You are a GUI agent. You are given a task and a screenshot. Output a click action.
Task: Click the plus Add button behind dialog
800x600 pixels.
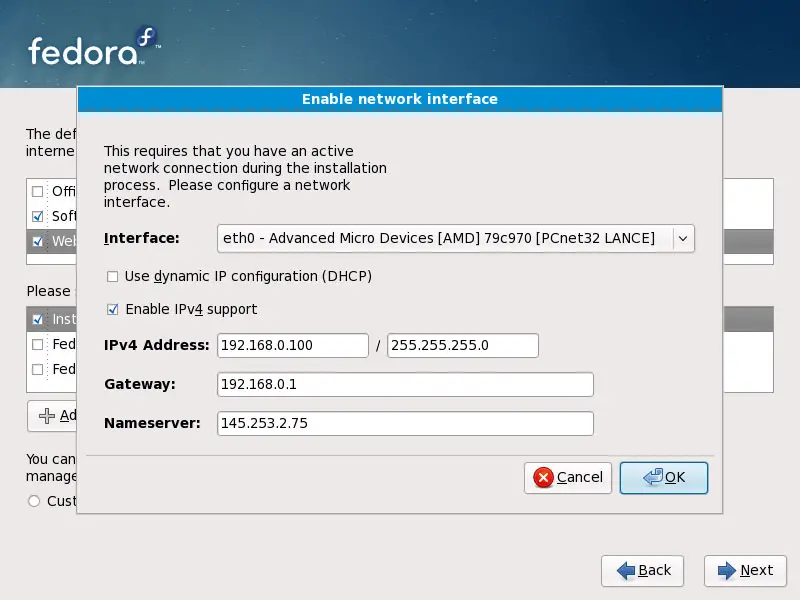[52, 416]
